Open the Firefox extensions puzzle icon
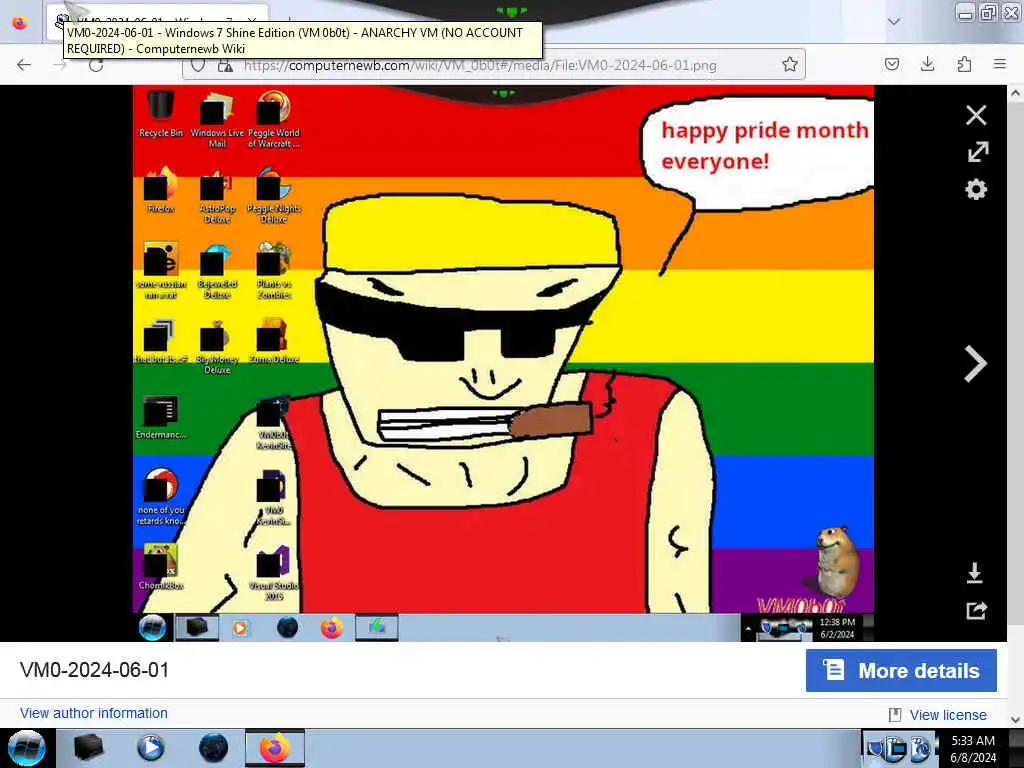This screenshot has width=1024, height=768. pos(964,64)
